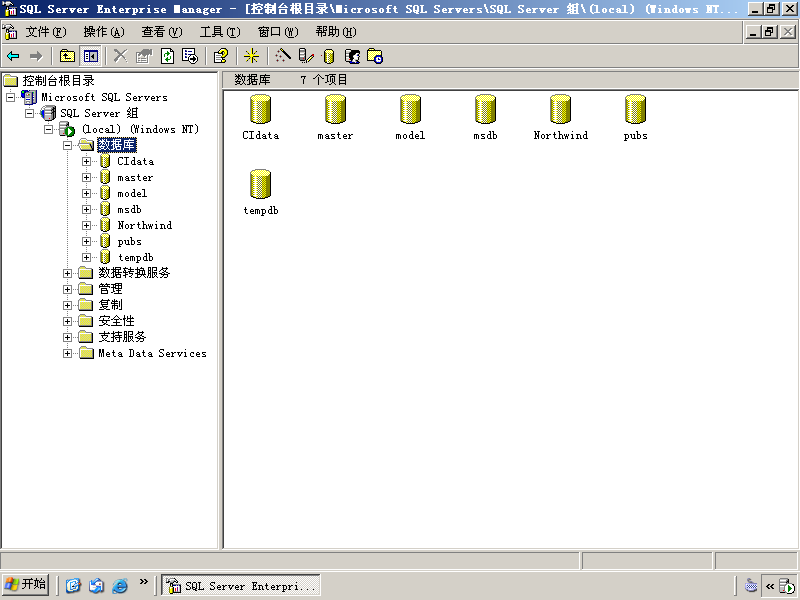Open the 操作(A) menu
This screenshot has height=600, width=800.
[104, 32]
